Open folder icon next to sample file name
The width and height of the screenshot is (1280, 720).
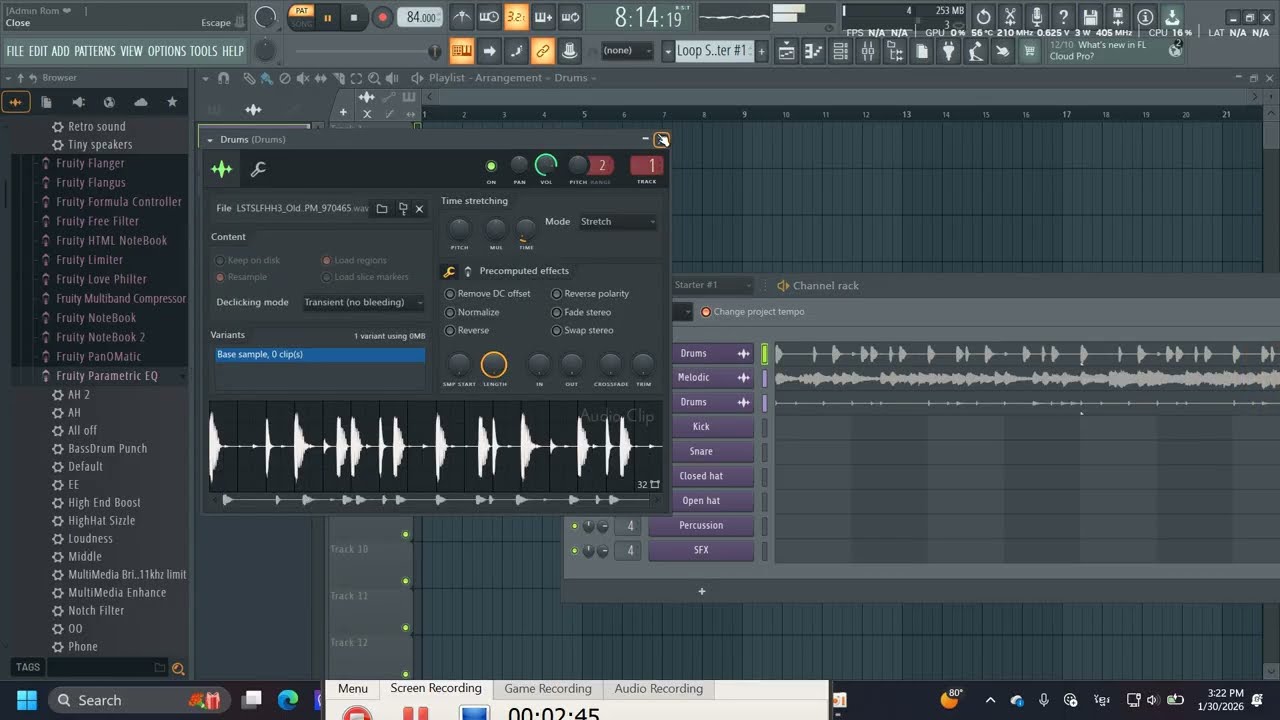(x=382, y=209)
